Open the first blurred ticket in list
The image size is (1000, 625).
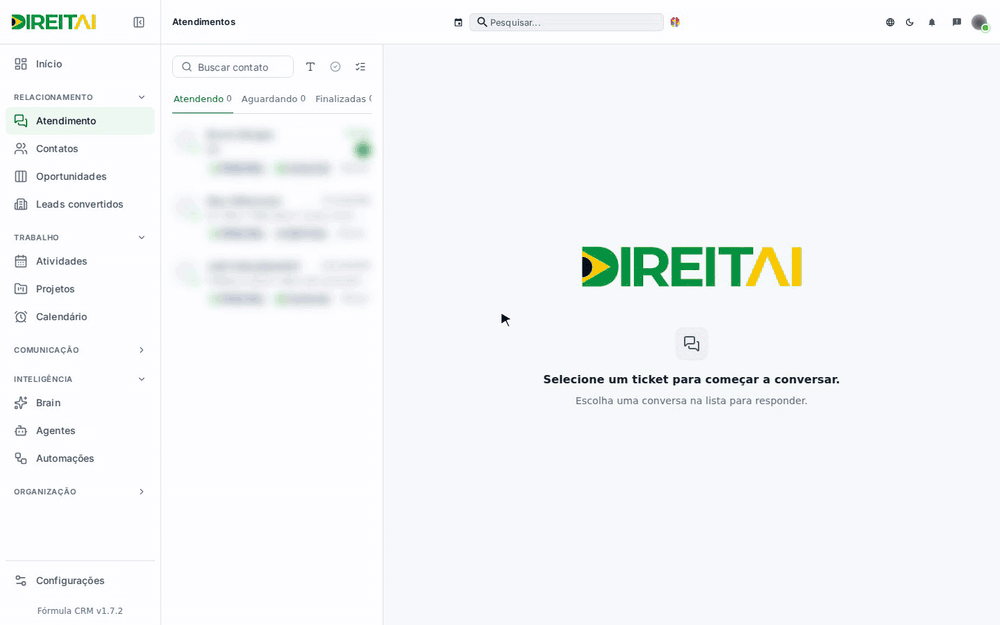pyautogui.click(x=272, y=151)
